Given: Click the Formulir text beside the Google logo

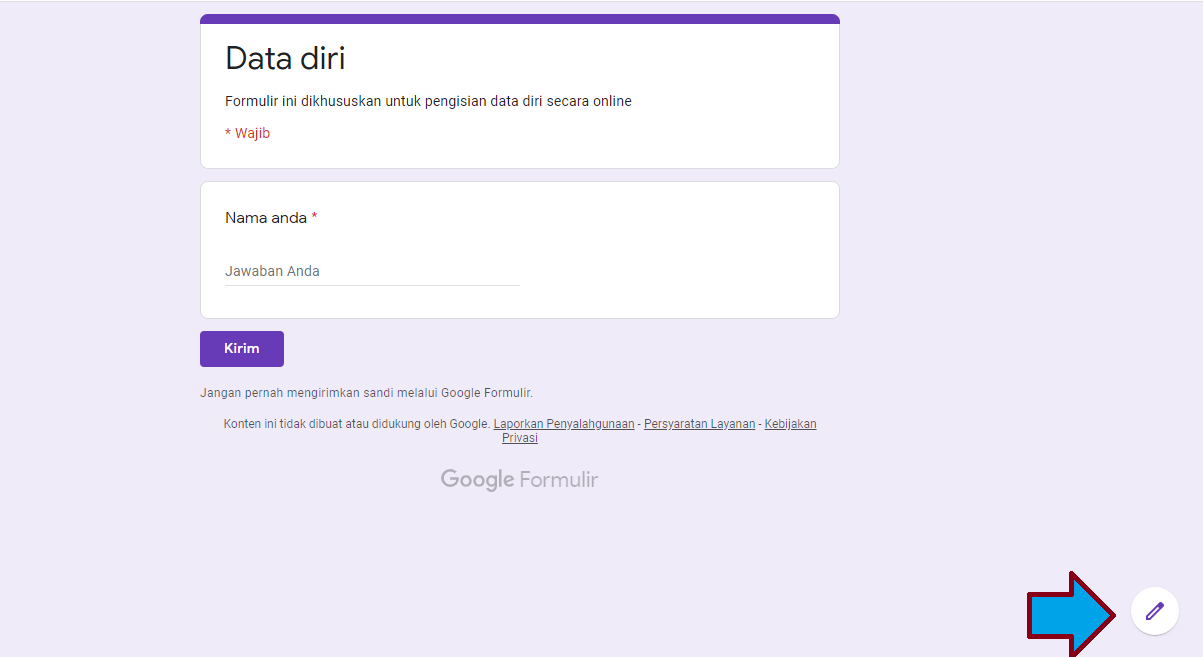Looking at the screenshot, I should click(560, 479).
